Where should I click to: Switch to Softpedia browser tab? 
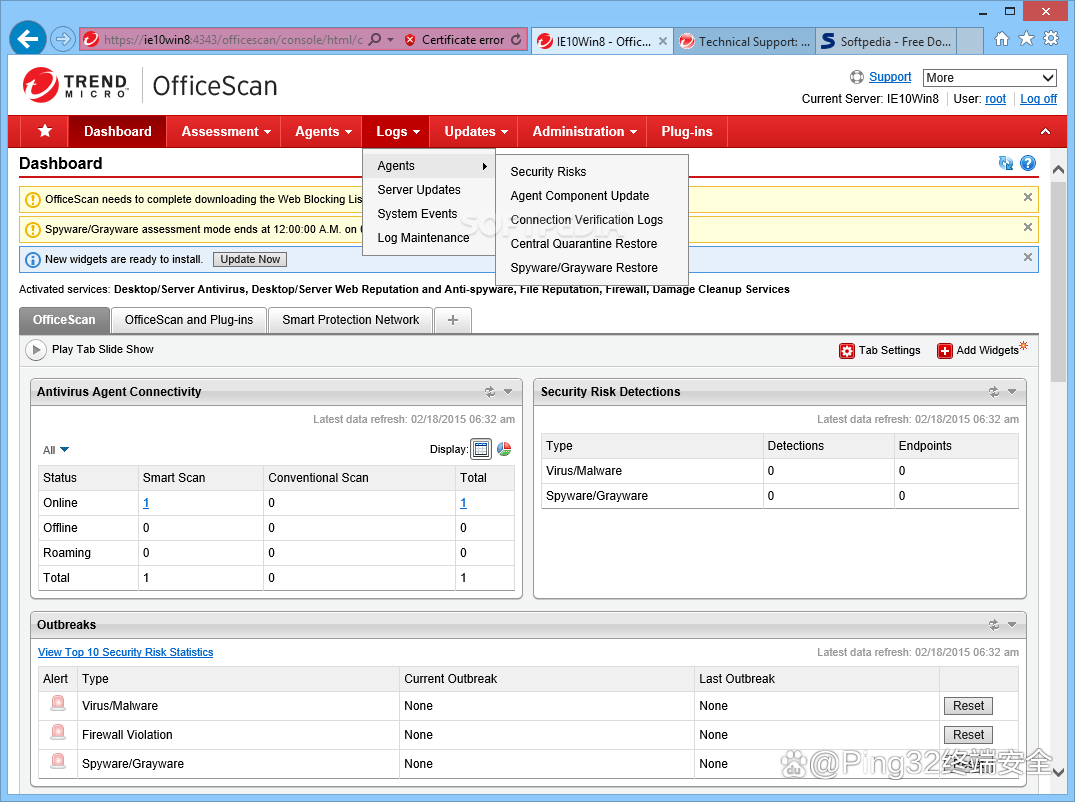pos(886,41)
